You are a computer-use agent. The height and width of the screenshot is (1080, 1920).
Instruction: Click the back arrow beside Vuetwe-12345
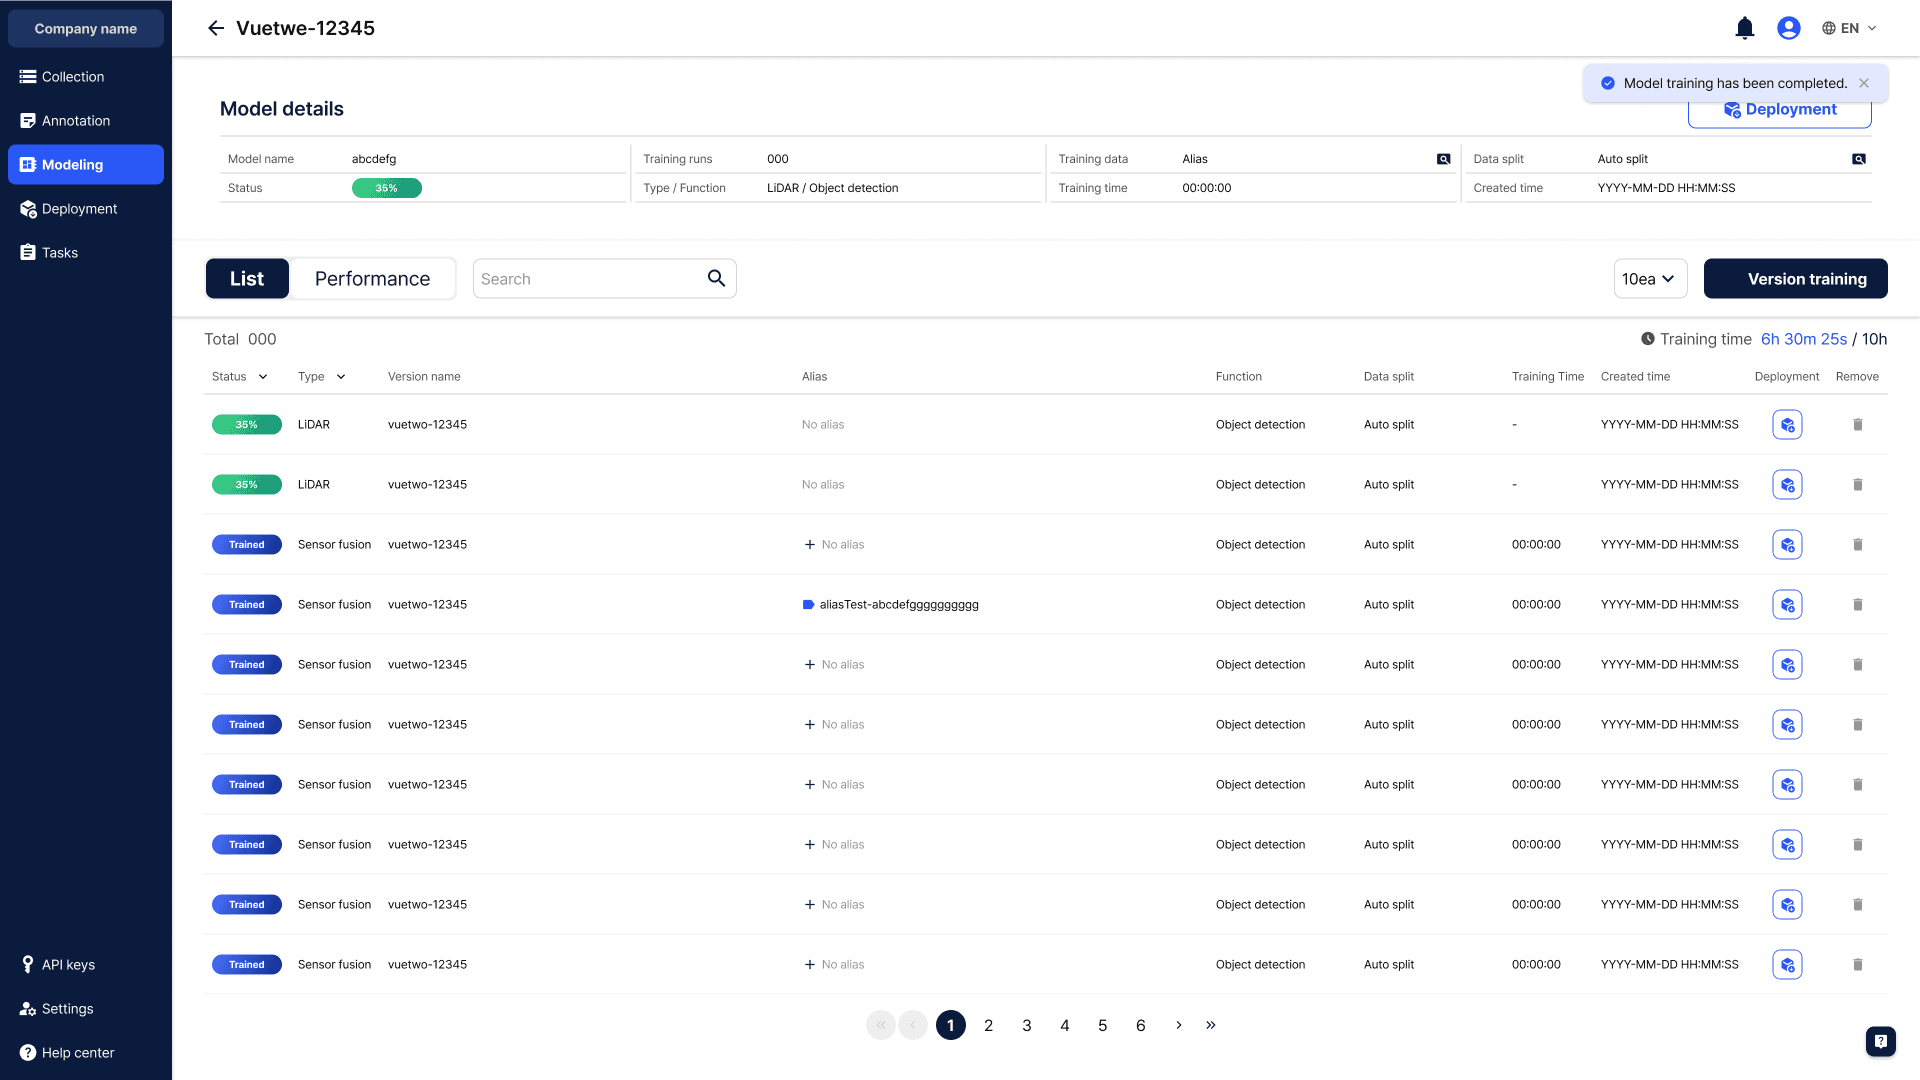coord(215,28)
